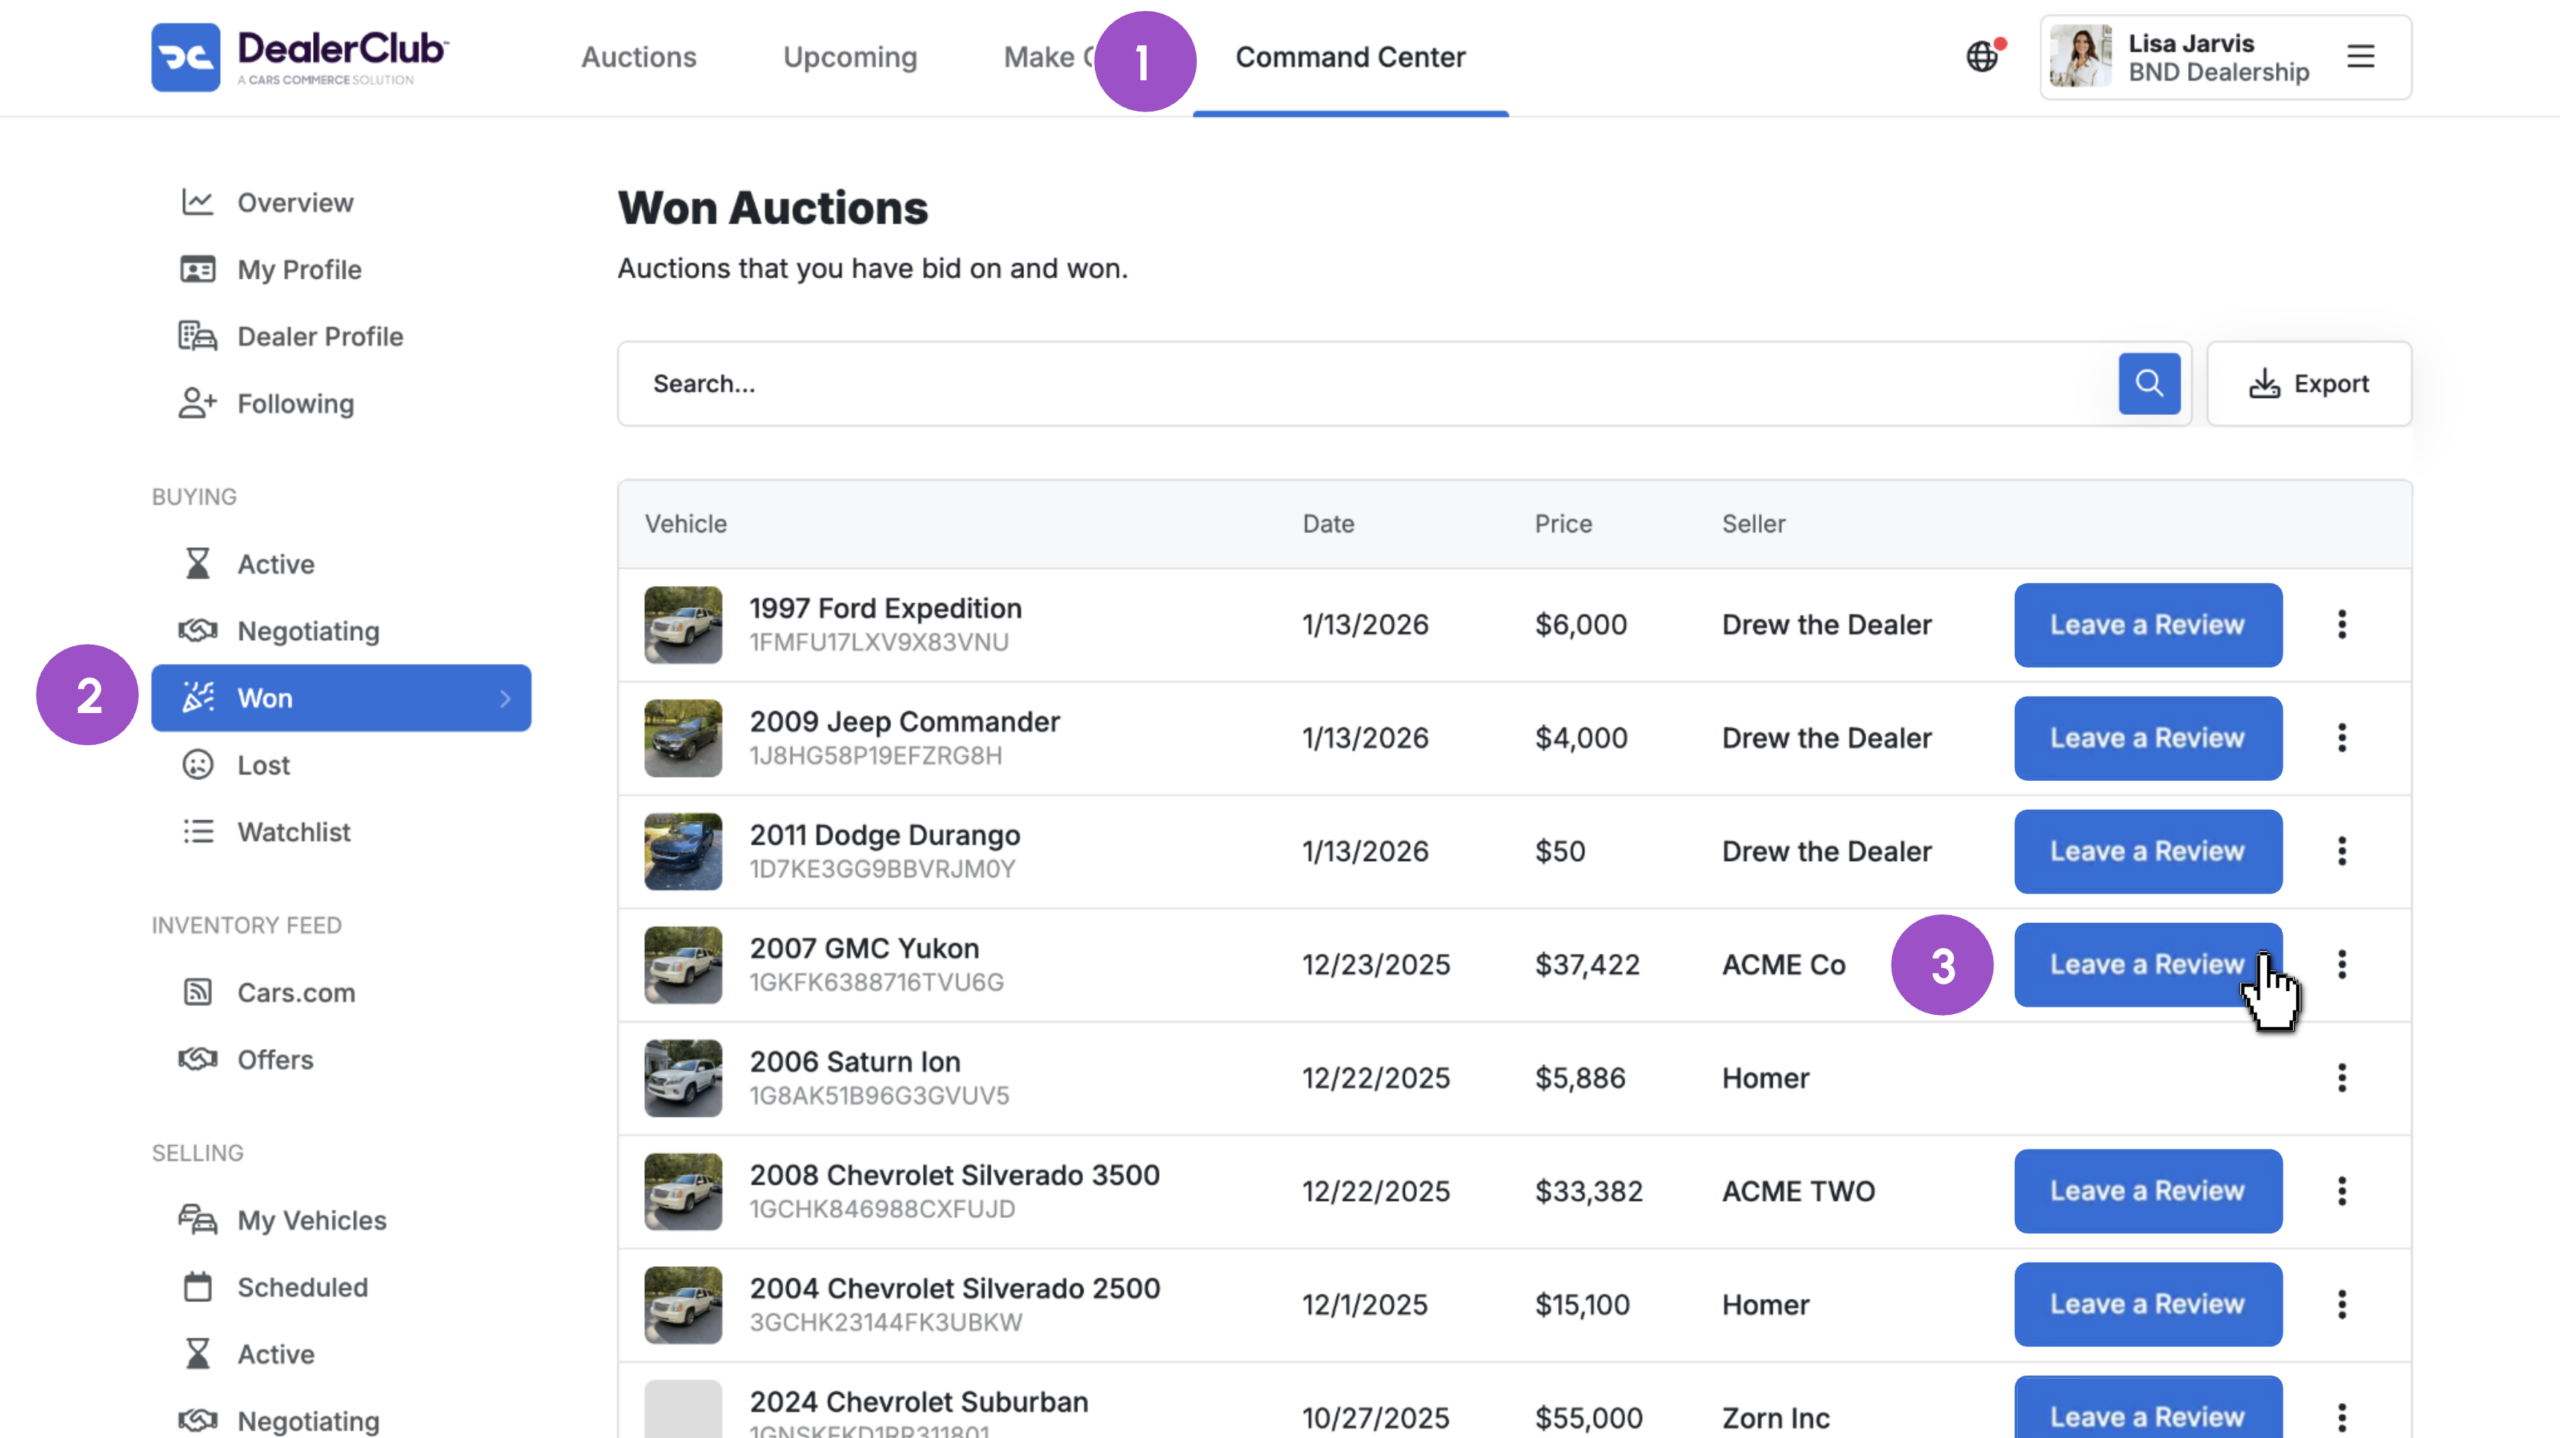Click VIN 1G8AK51B96G3GVUV5
The image size is (2560, 1438).
879,1095
